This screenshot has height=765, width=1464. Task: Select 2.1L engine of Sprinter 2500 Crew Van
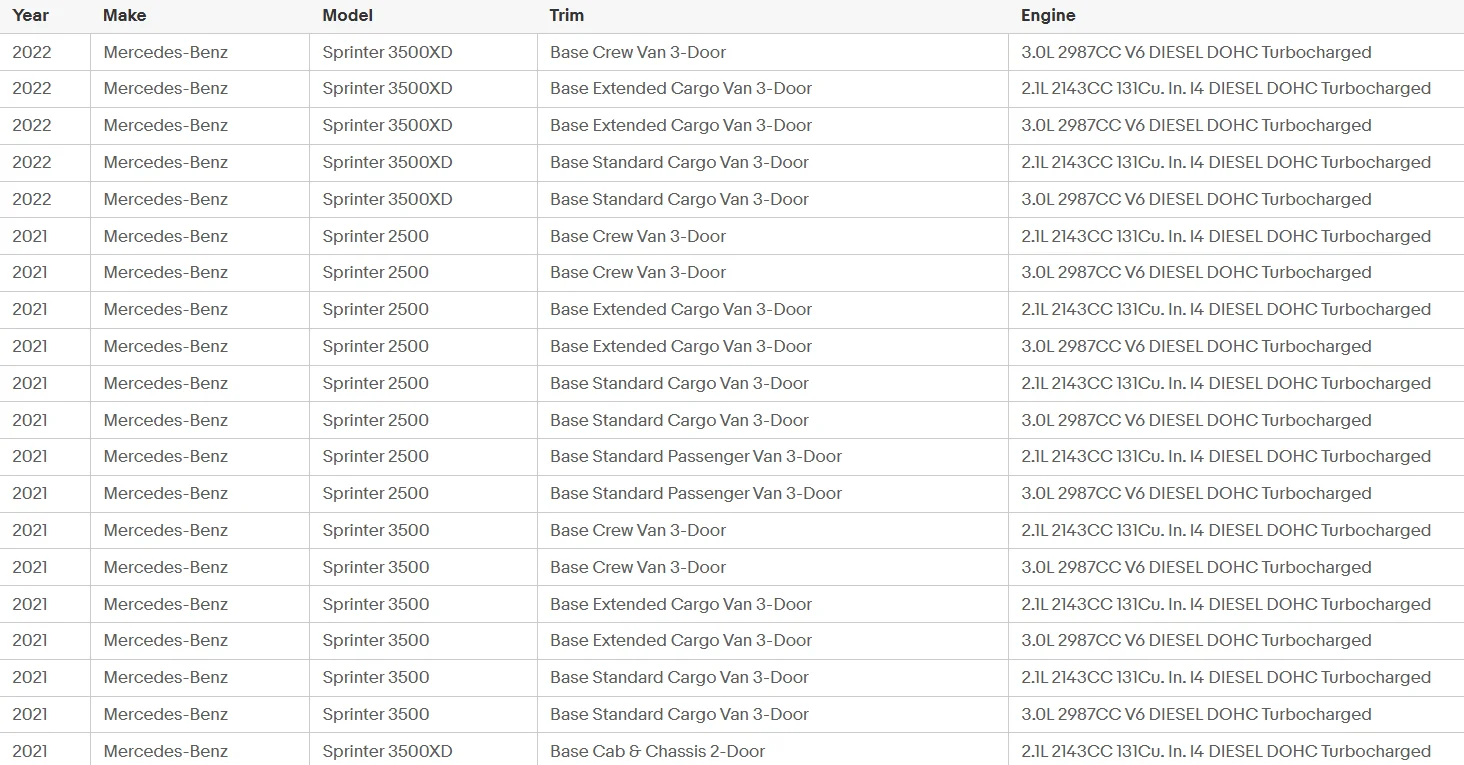pyautogui.click(x=1226, y=236)
